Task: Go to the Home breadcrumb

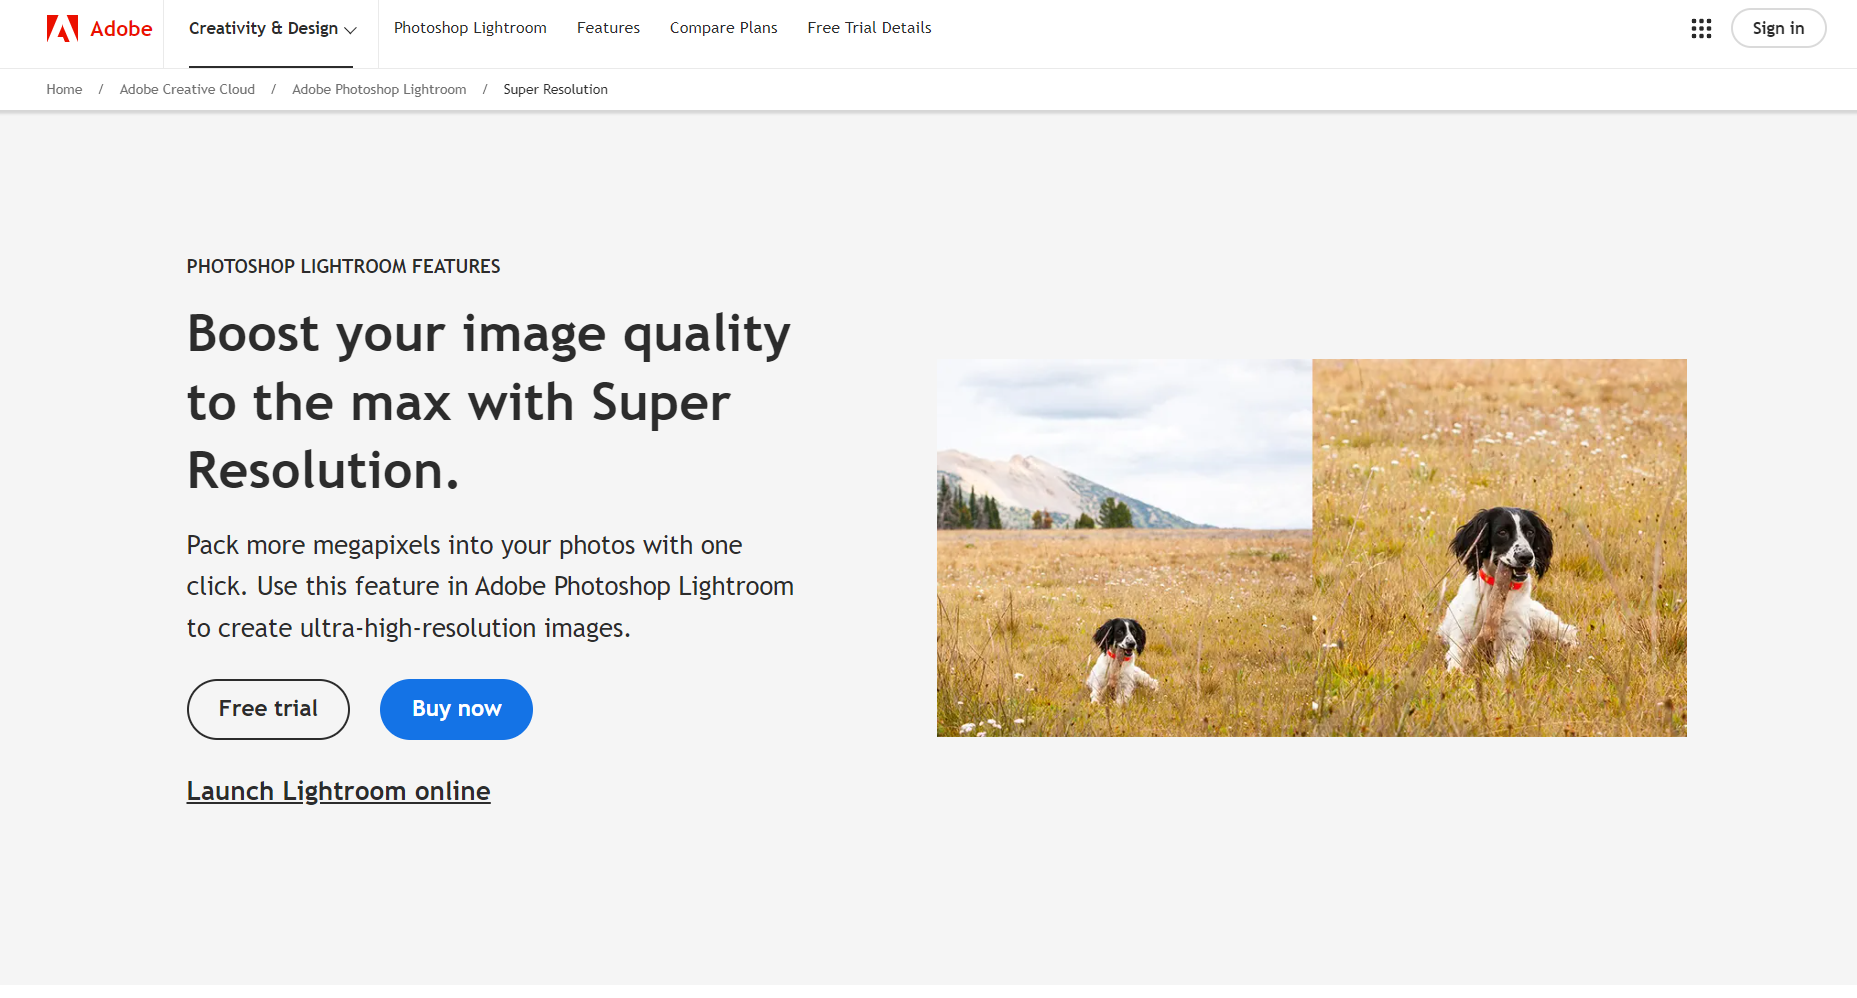Action: (64, 89)
